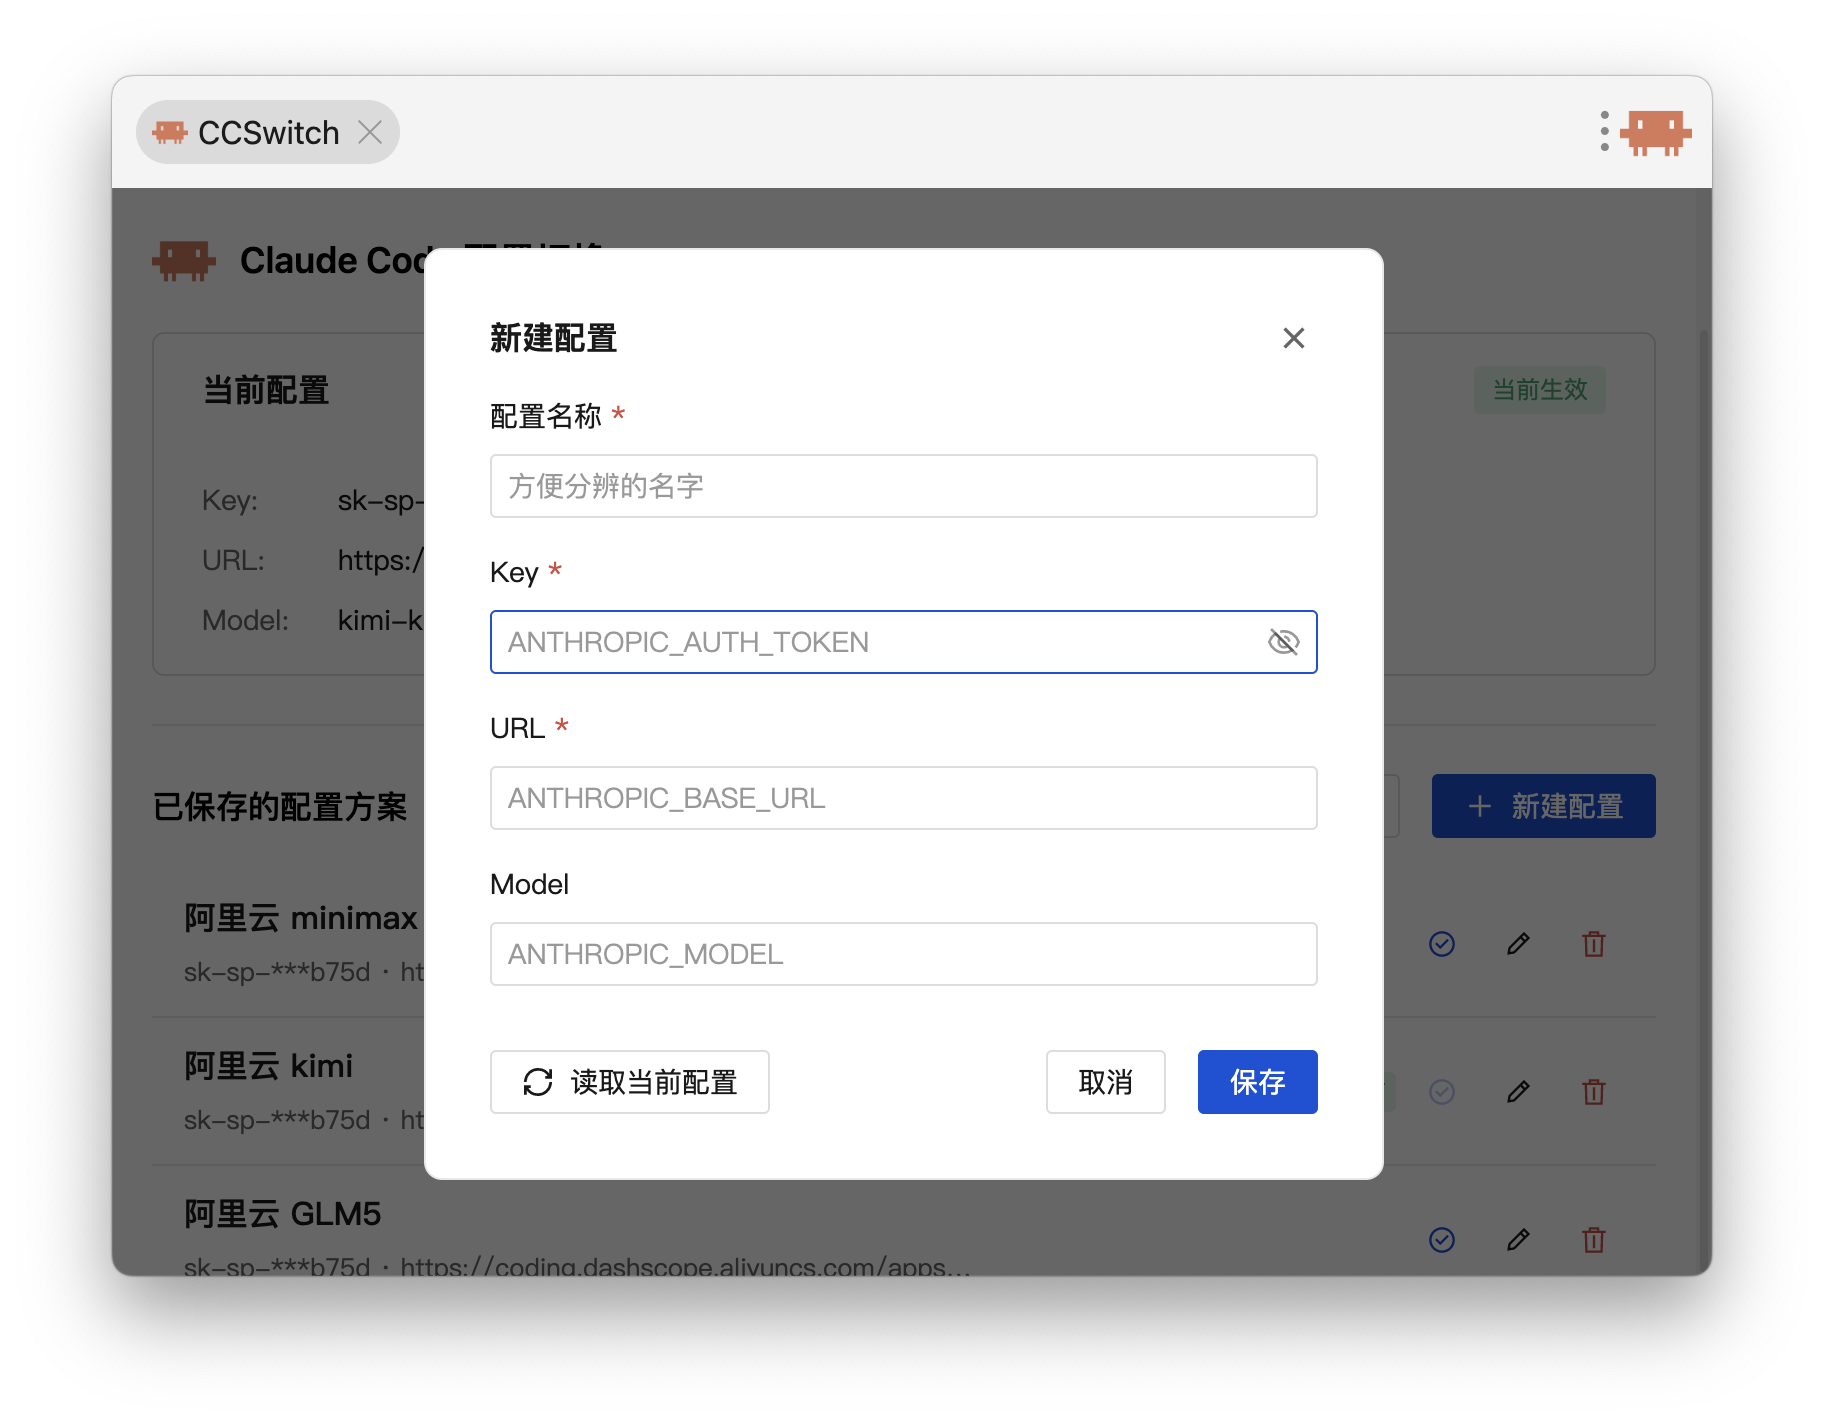Edit the 阿里云 kimi configuration
This screenshot has height=1424, width=1824.
tap(1518, 1092)
